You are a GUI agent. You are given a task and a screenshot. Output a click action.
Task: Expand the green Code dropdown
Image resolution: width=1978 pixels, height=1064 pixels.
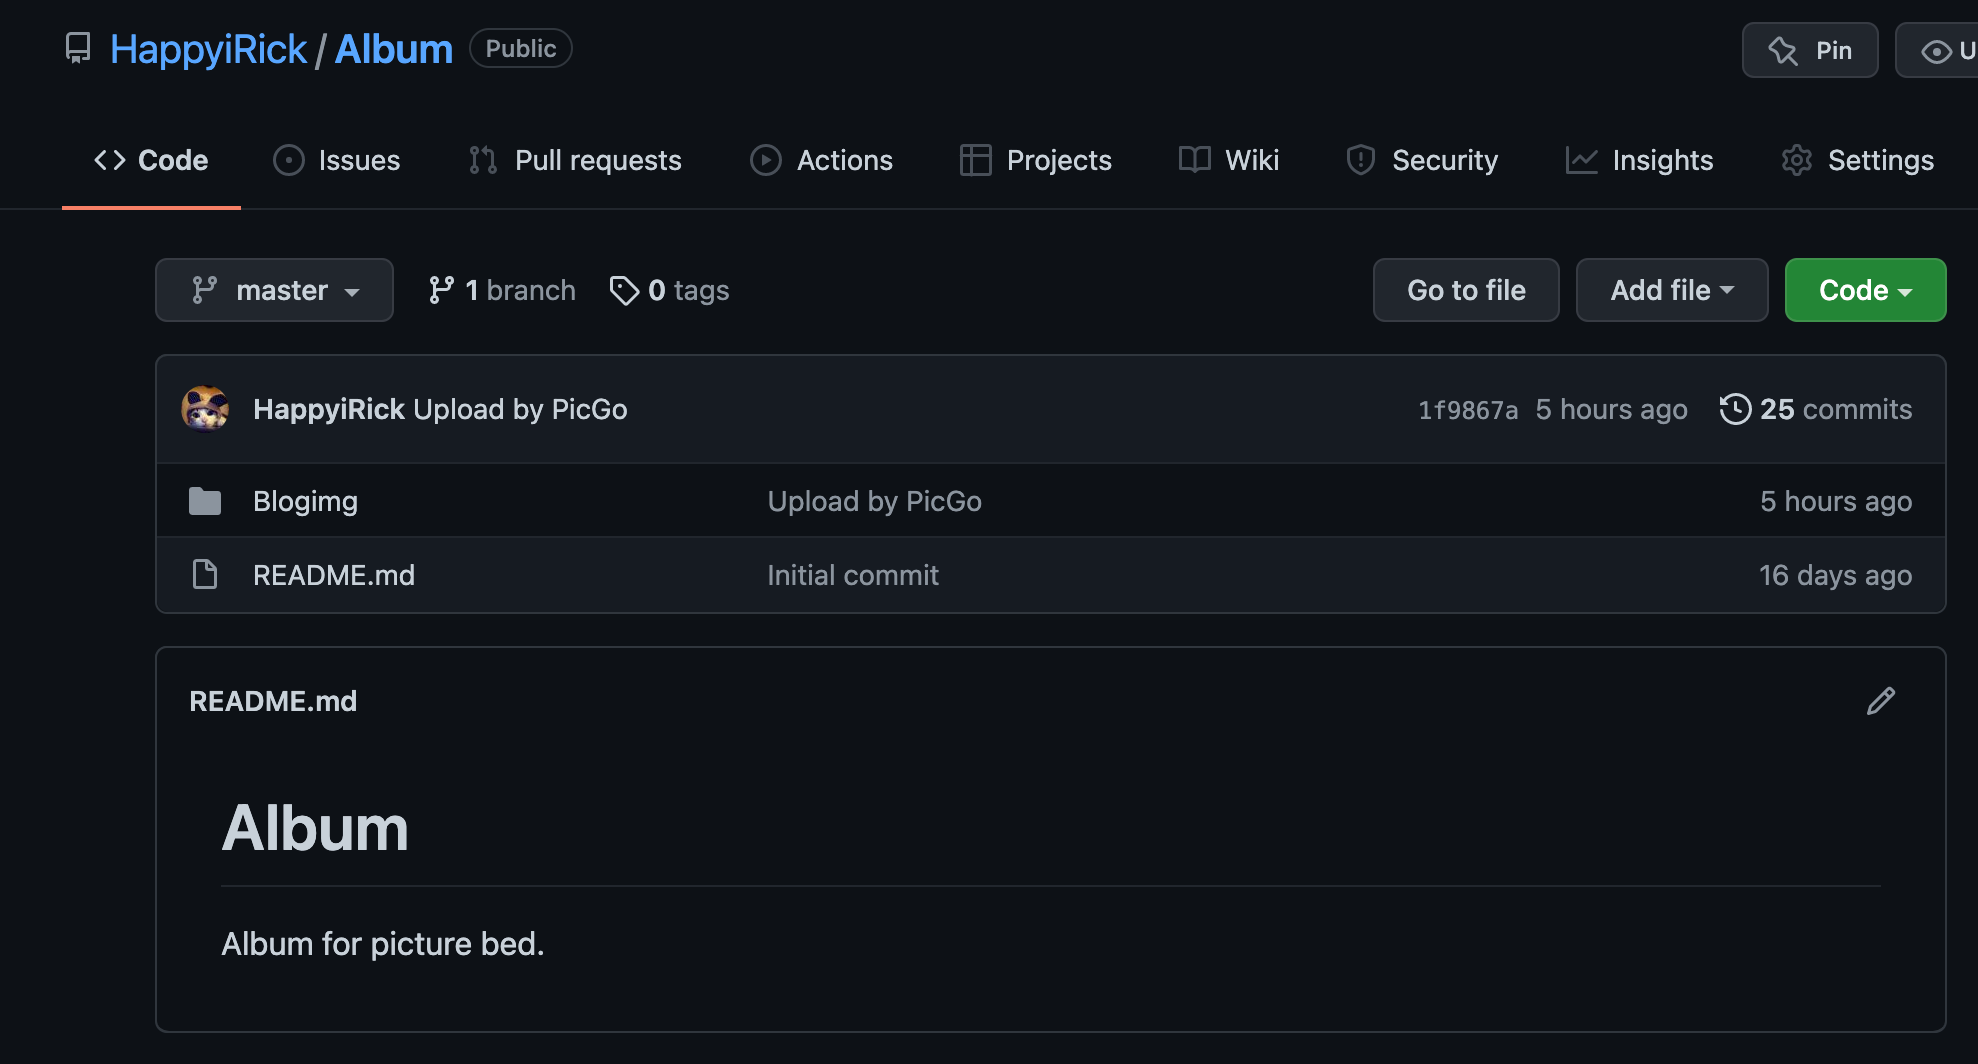[1865, 290]
